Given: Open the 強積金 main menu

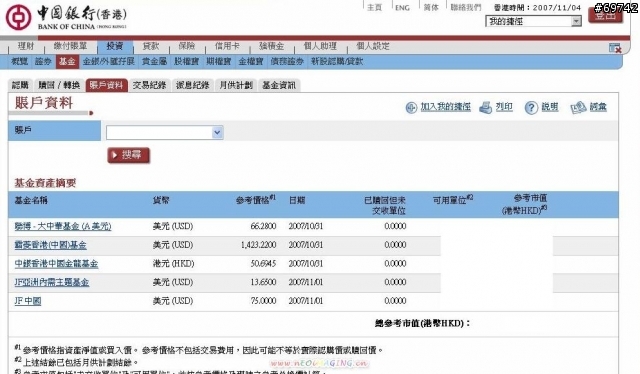Looking at the screenshot, I should (x=271, y=46).
